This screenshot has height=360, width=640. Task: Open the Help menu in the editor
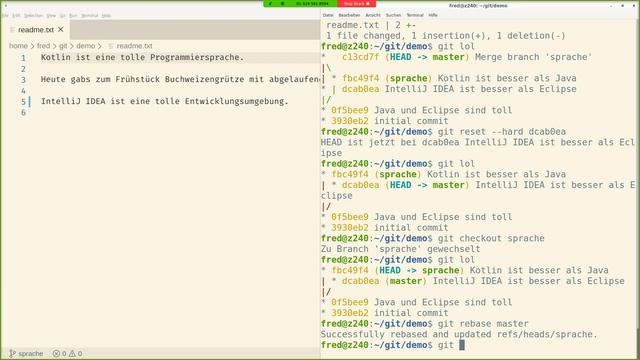106,16
